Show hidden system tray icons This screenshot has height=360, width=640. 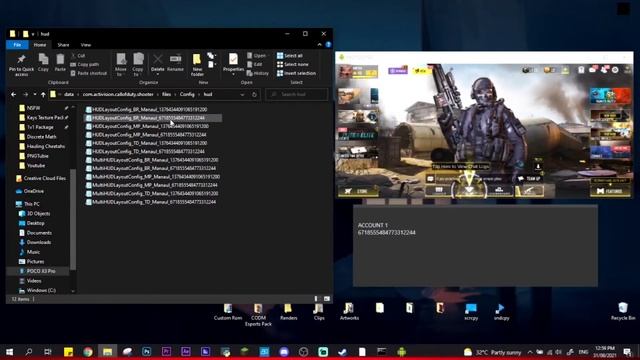(530, 351)
